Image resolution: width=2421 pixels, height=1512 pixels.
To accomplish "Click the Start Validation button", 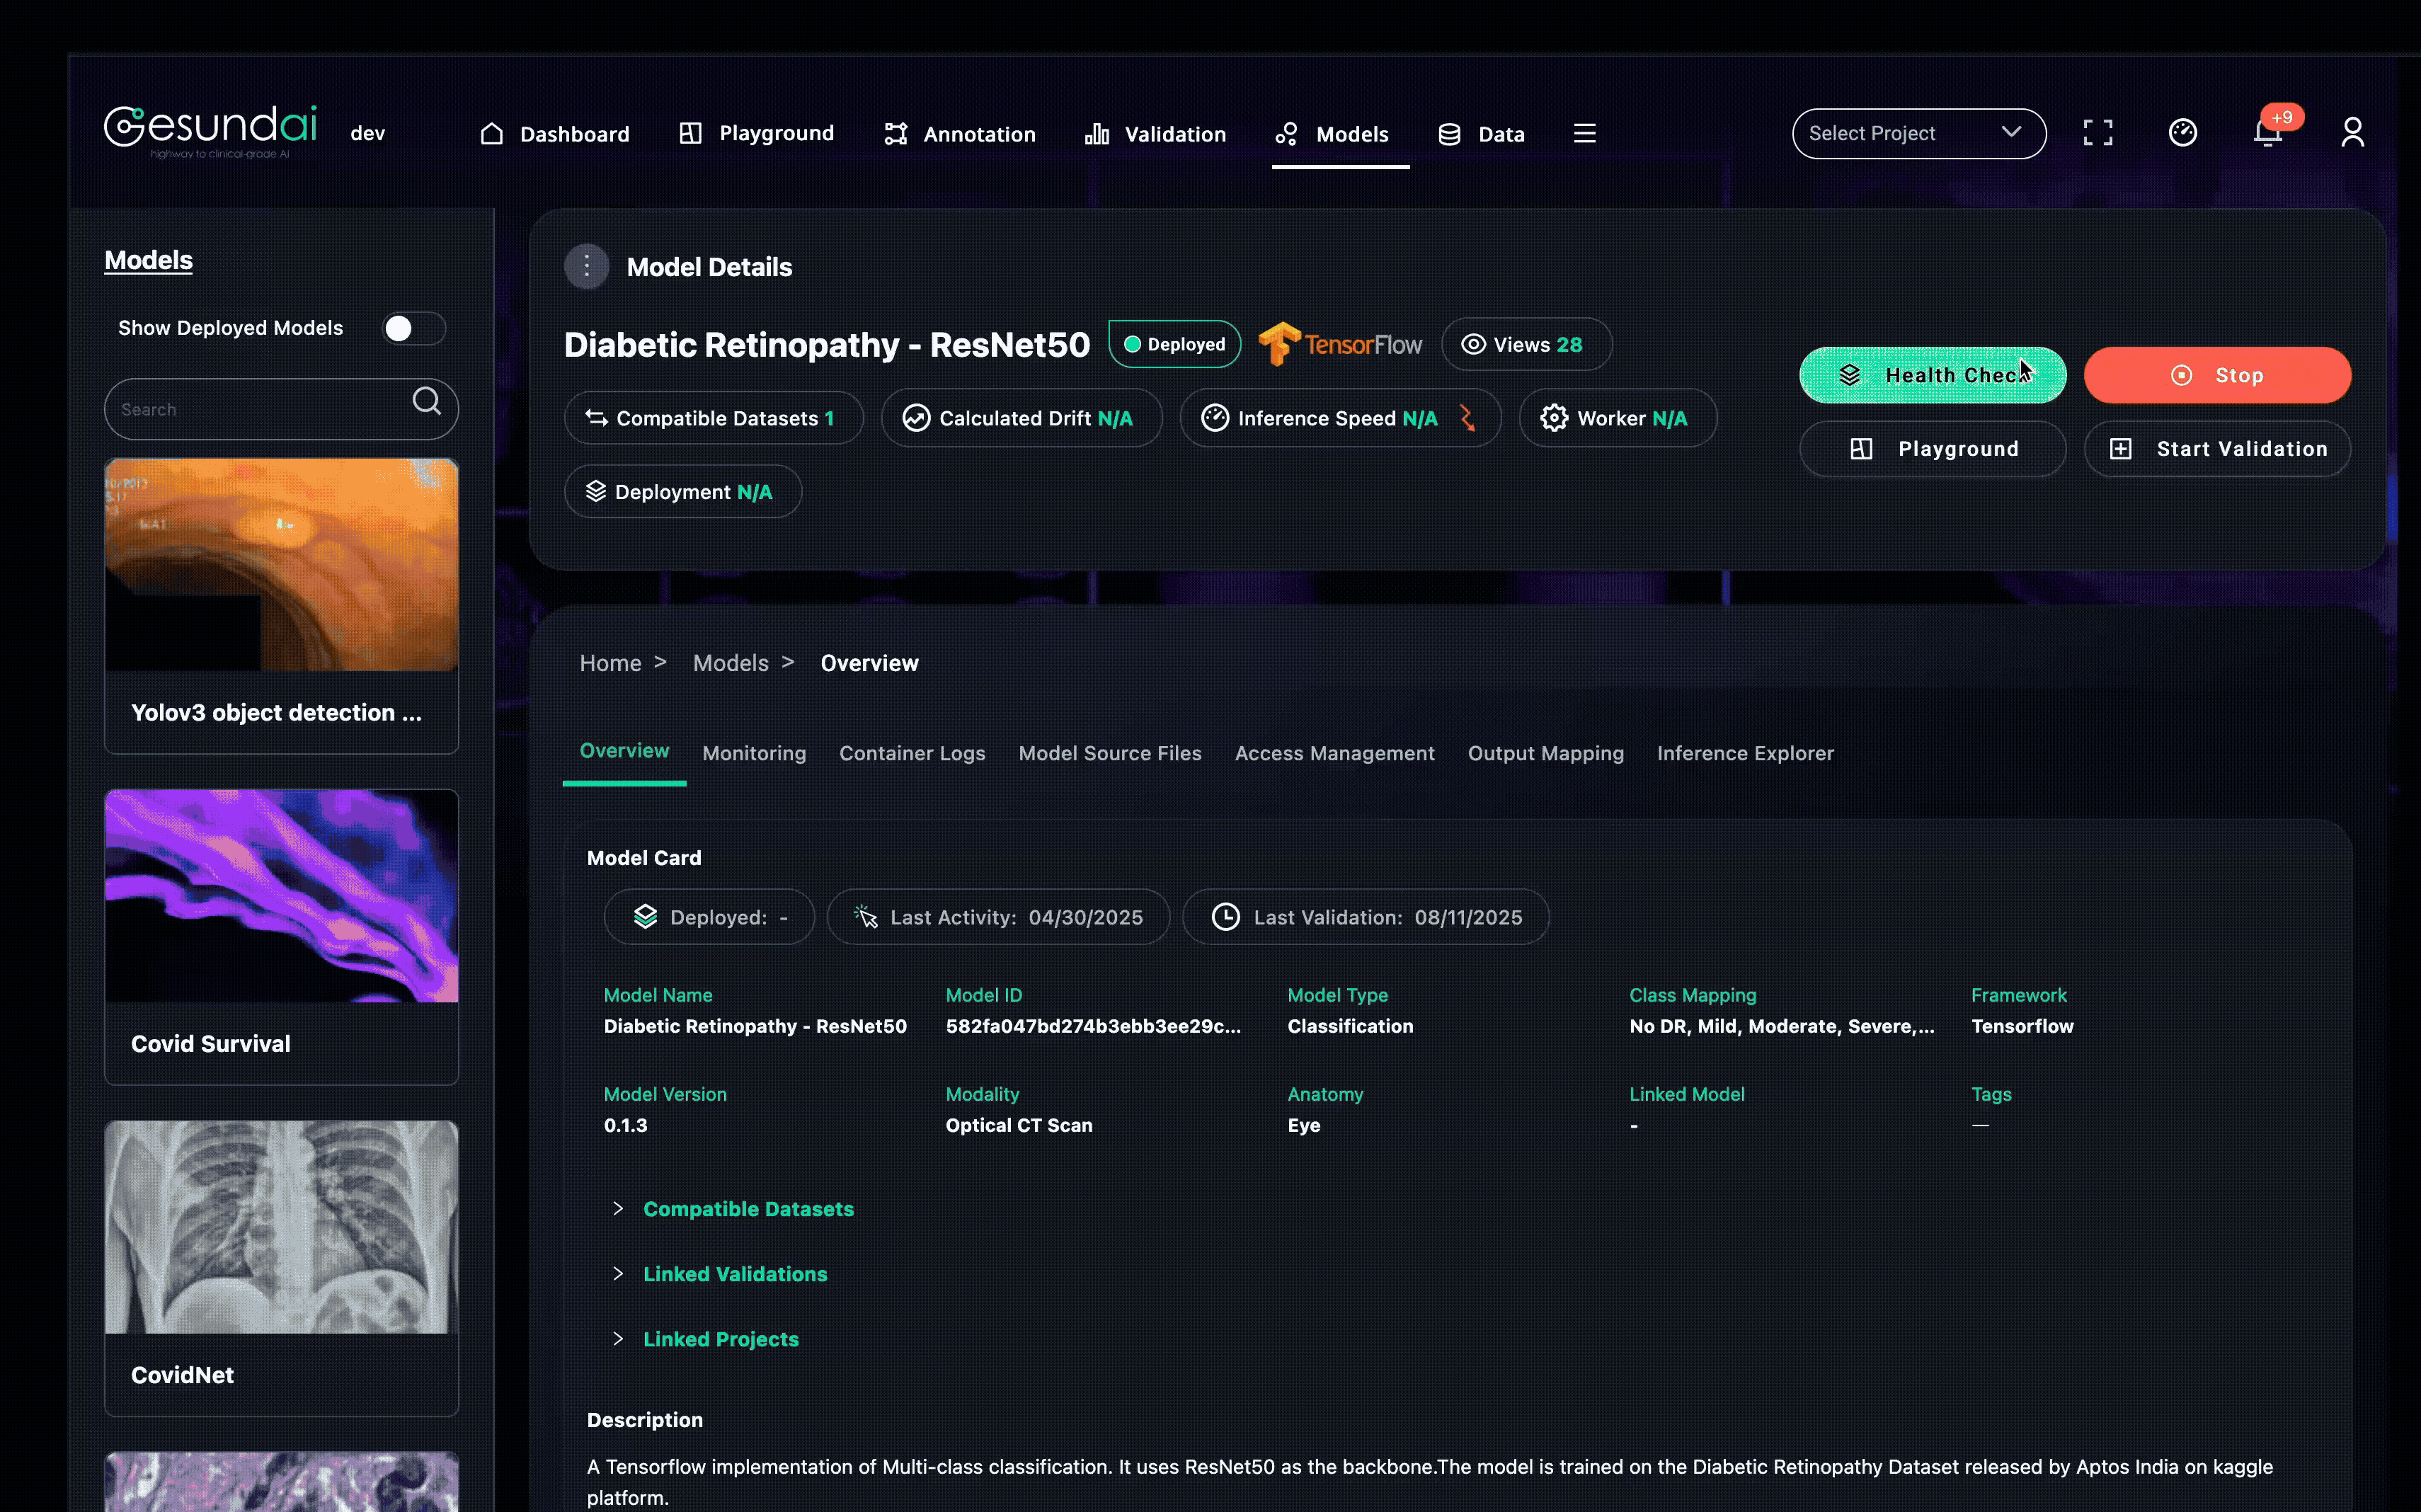I will tap(2217, 449).
